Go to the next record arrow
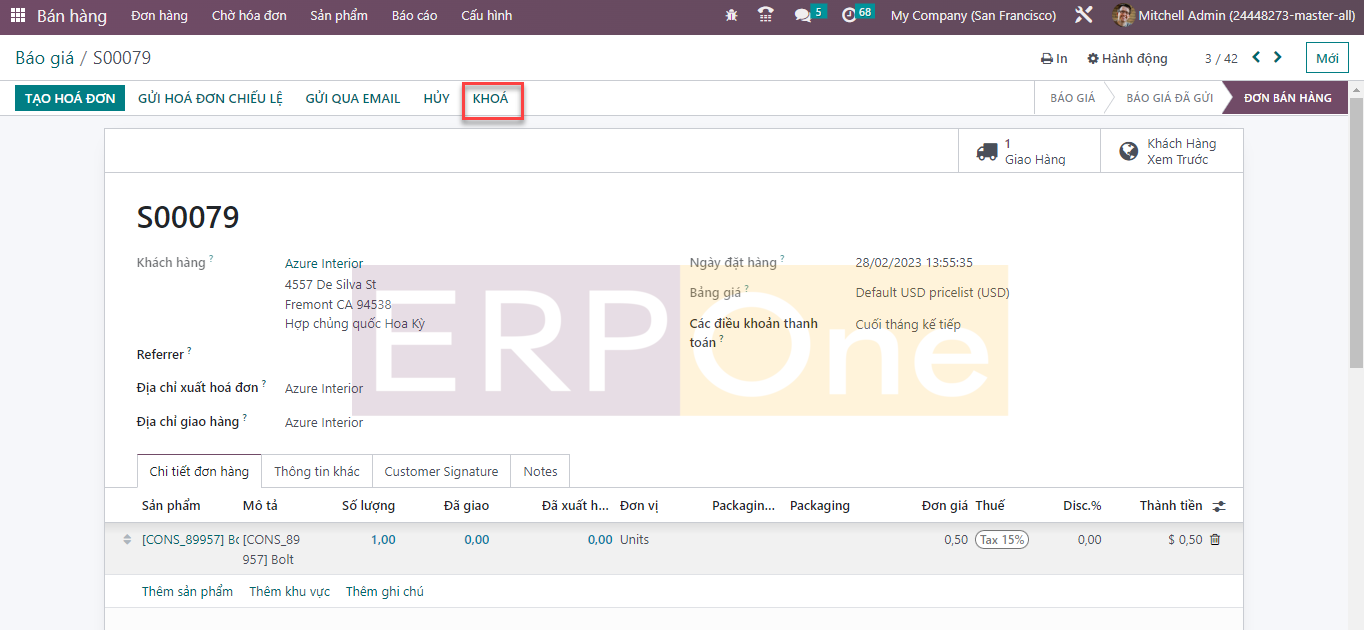This screenshot has height=630, width=1364. click(1278, 58)
